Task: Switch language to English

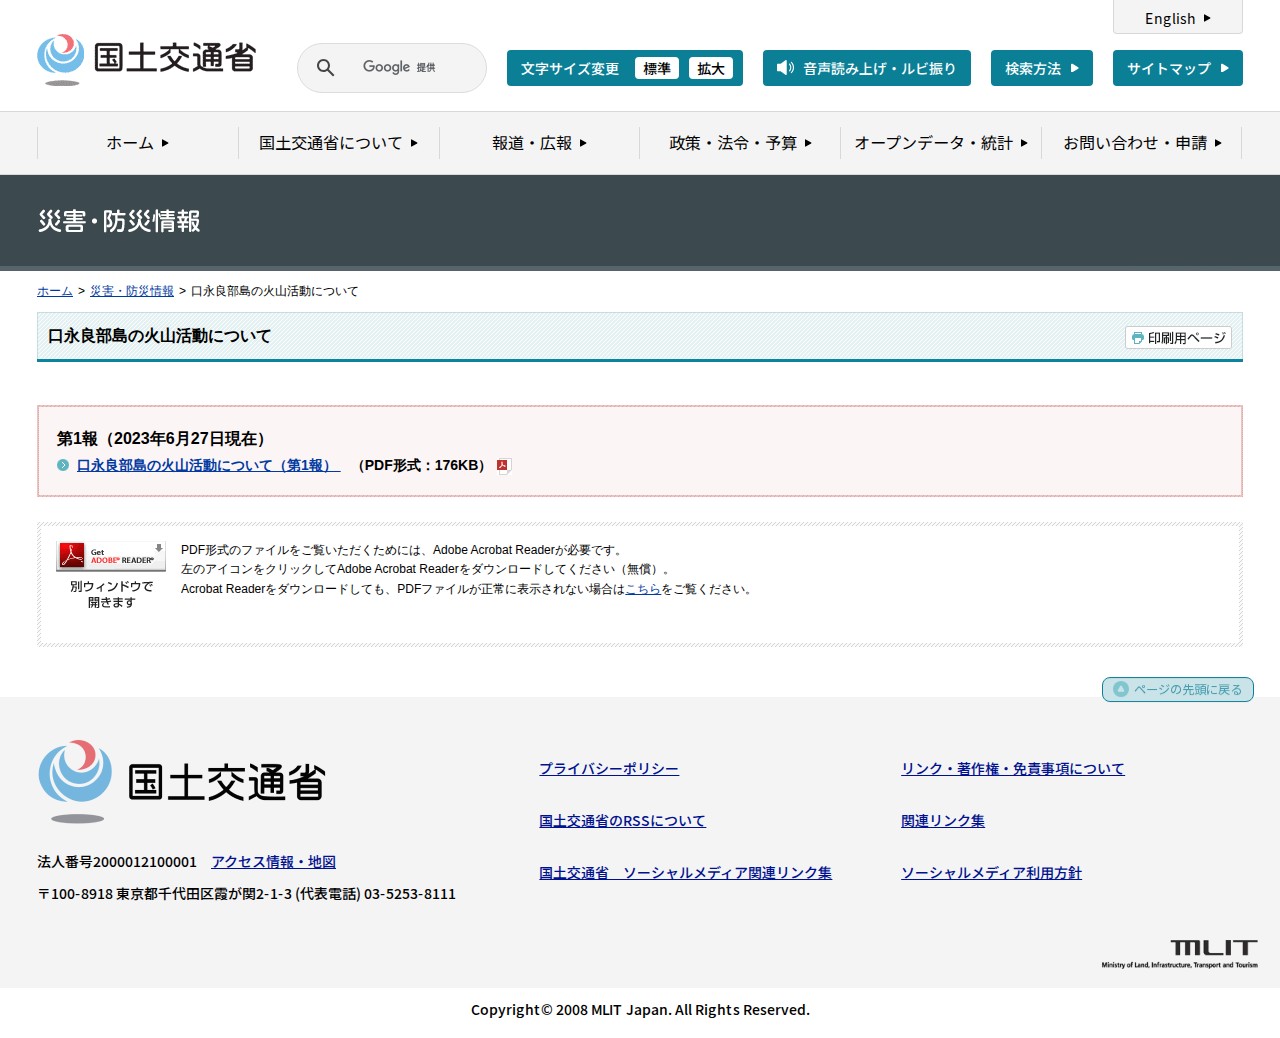Action: click(x=1177, y=18)
